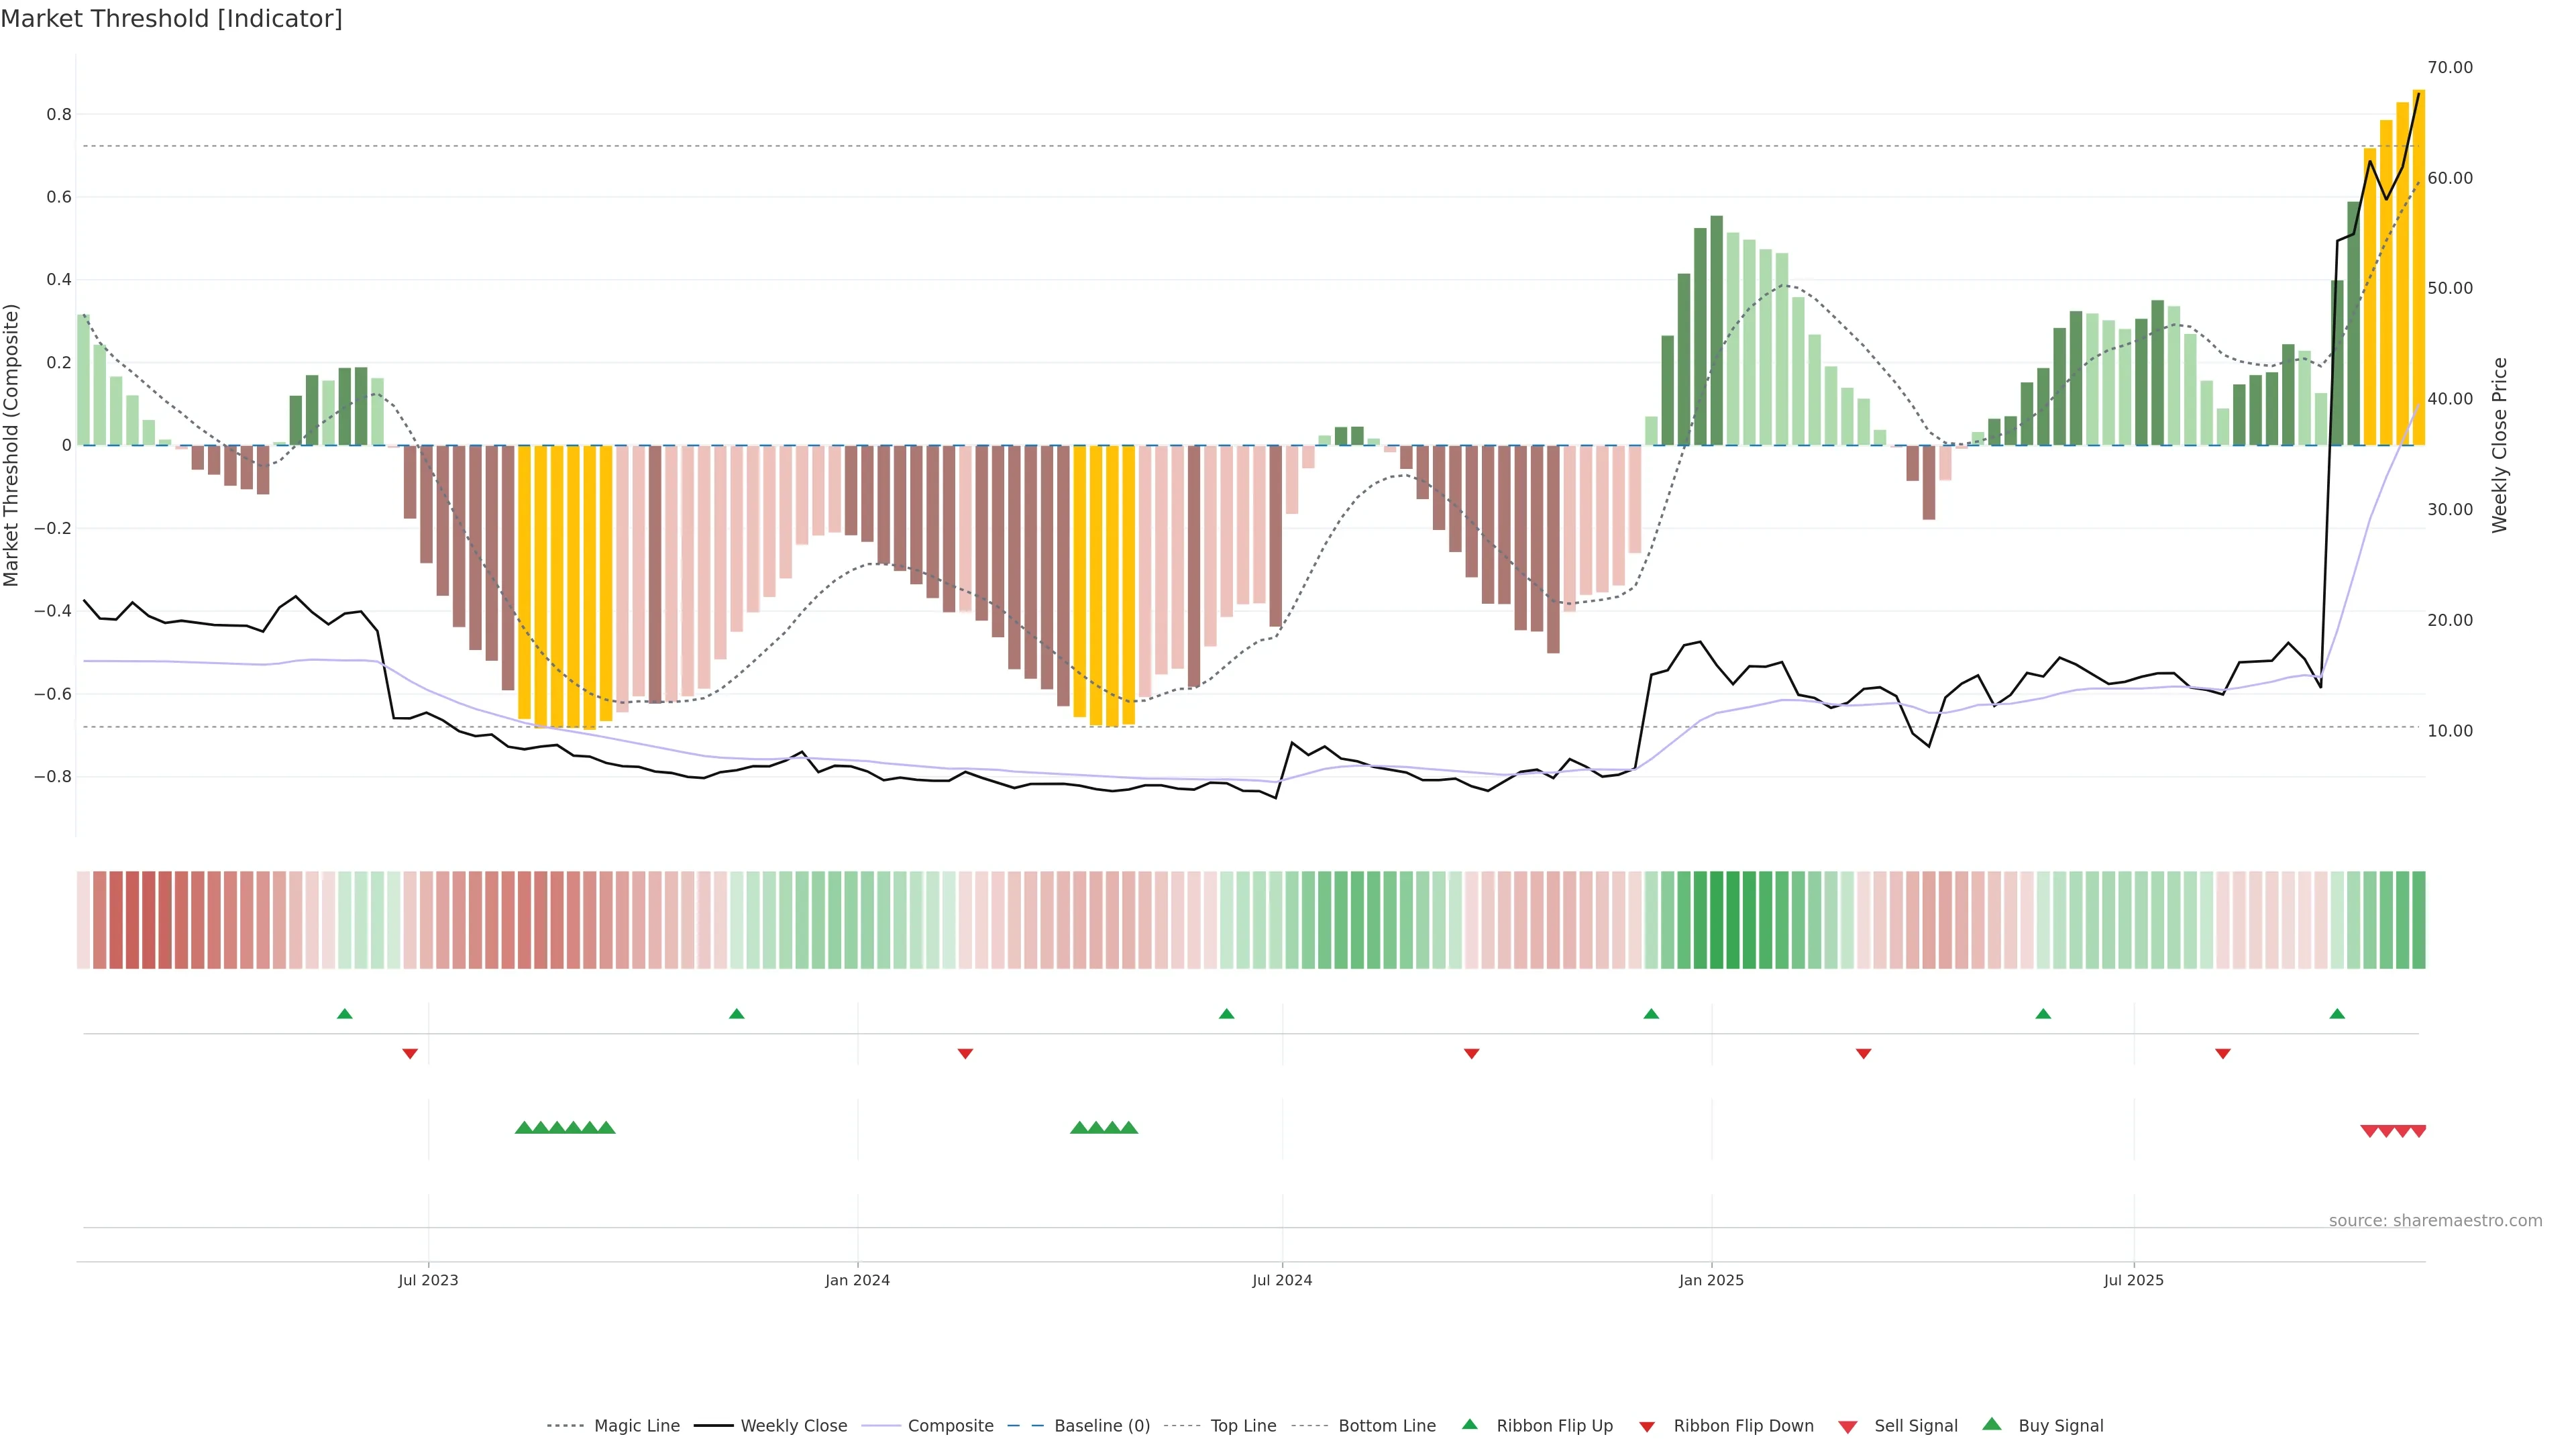Image resolution: width=2576 pixels, height=1449 pixels.
Task: Click the Jan 2025 x-axis label
Action: pyautogui.click(x=1711, y=1280)
